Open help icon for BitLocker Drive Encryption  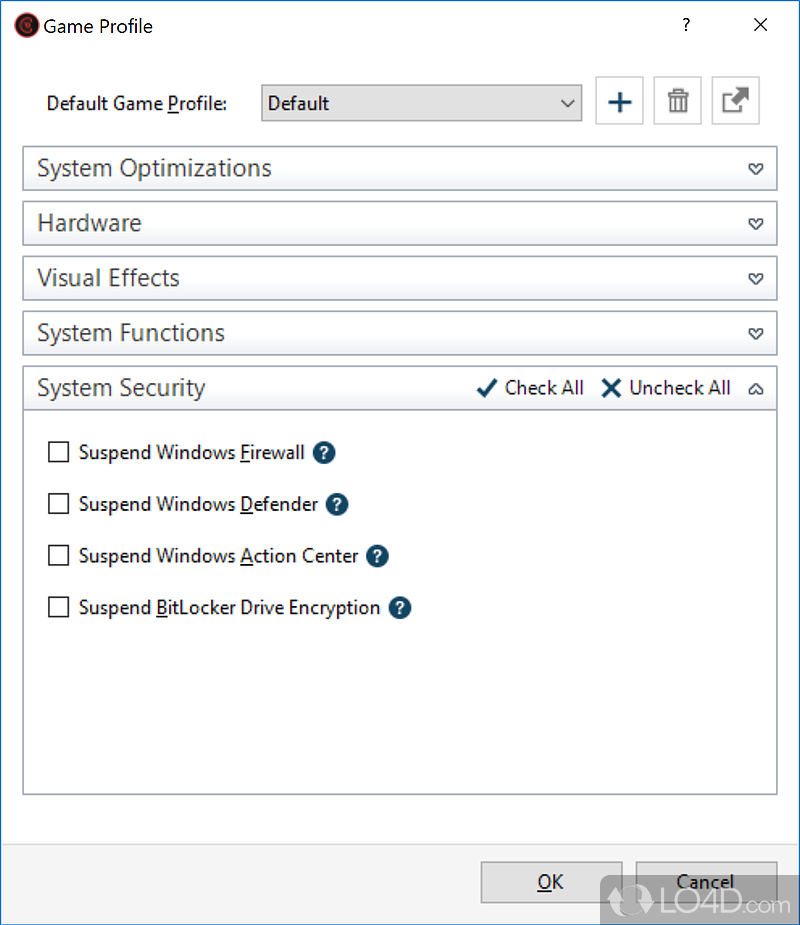[x=400, y=608]
